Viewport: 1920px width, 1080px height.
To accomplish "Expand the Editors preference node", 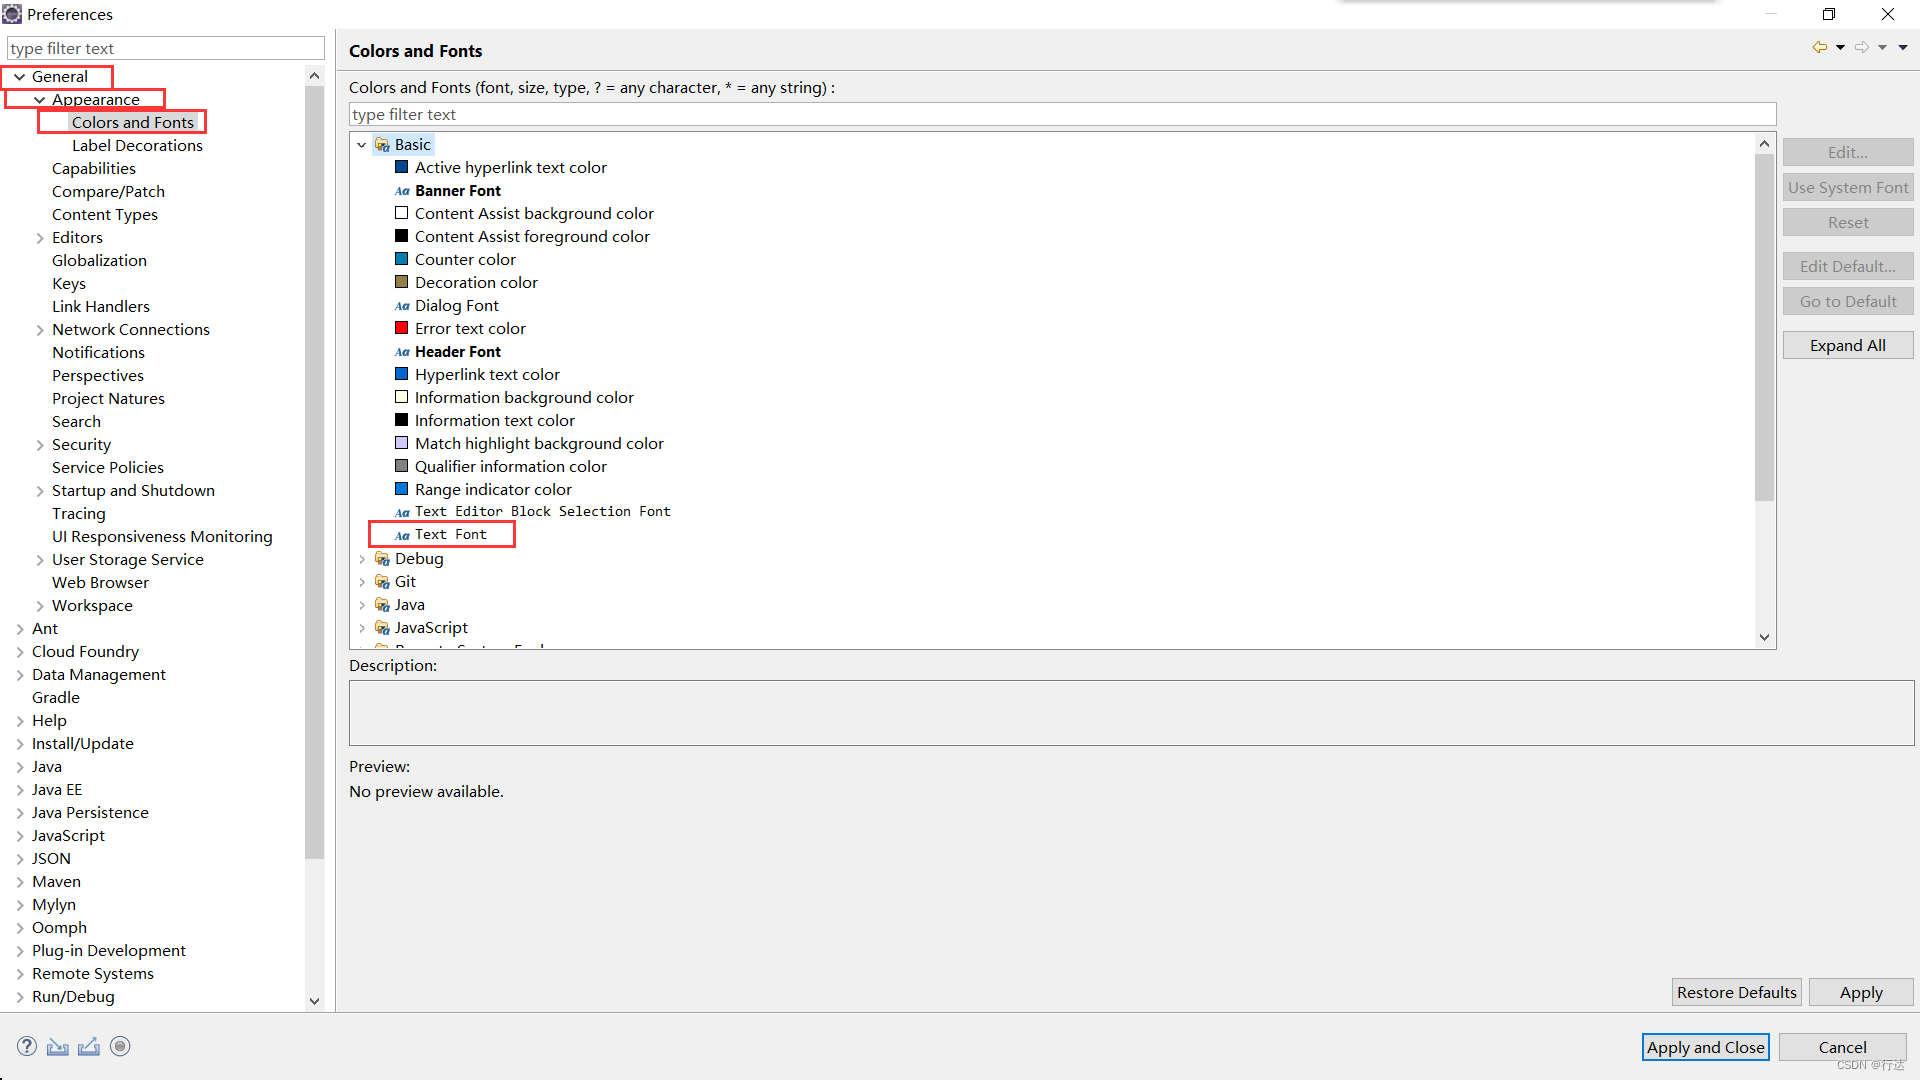I will (x=40, y=238).
